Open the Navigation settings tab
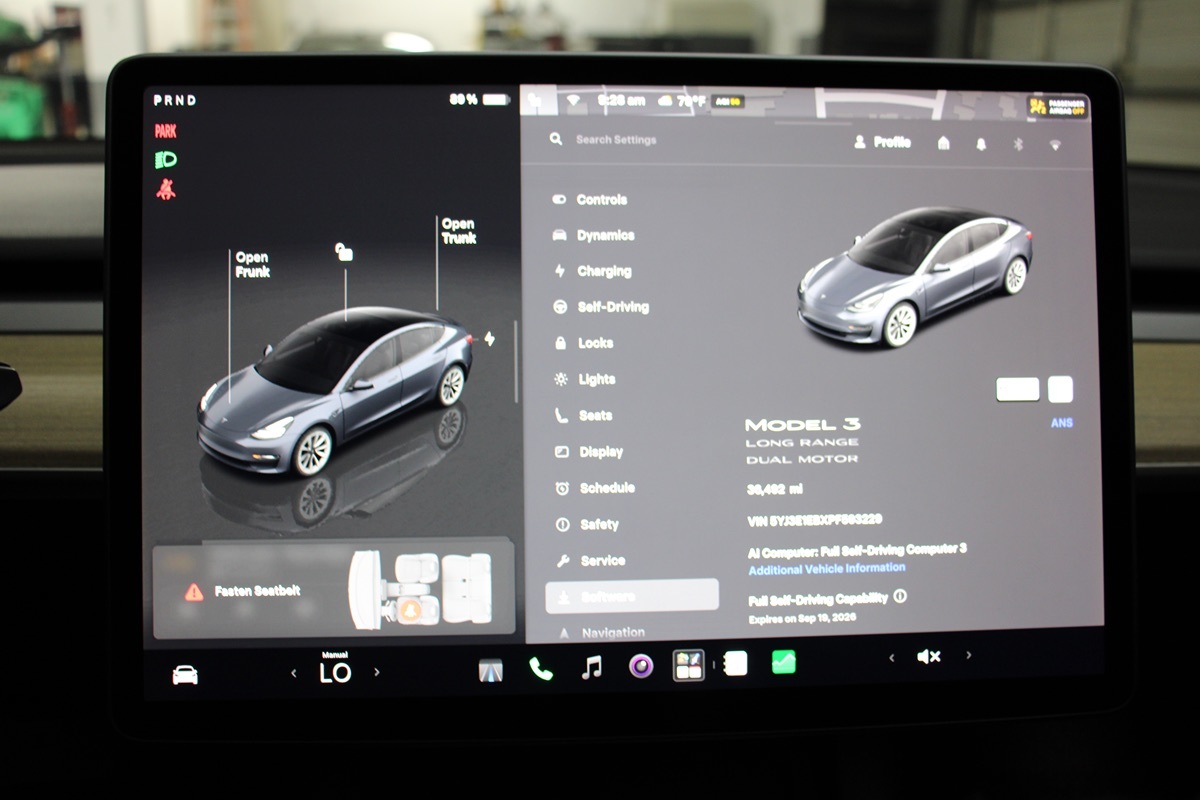The width and height of the screenshot is (1200, 800). coord(601,632)
